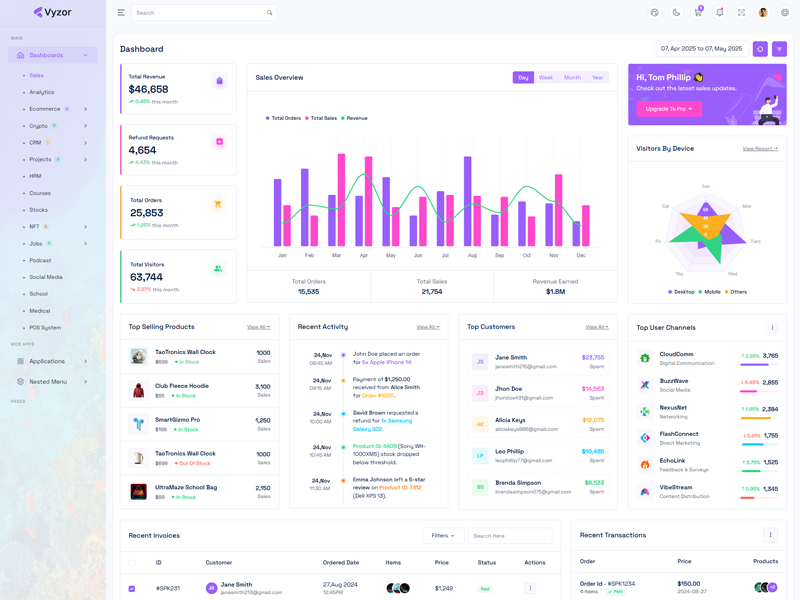800x600 pixels.
Task: Open the Top User Channels three-dot menu
Action: coord(772,328)
